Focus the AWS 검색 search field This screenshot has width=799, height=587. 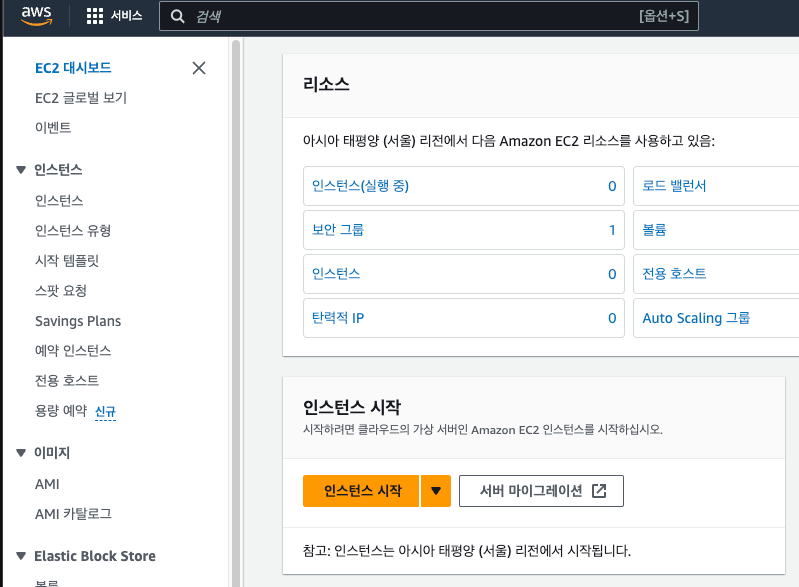tap(429, 16)
